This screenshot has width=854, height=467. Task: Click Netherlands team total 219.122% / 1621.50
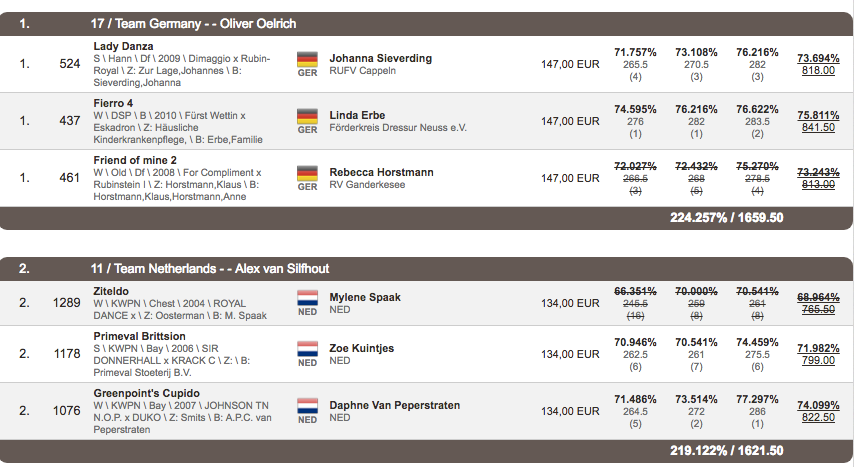727,451
